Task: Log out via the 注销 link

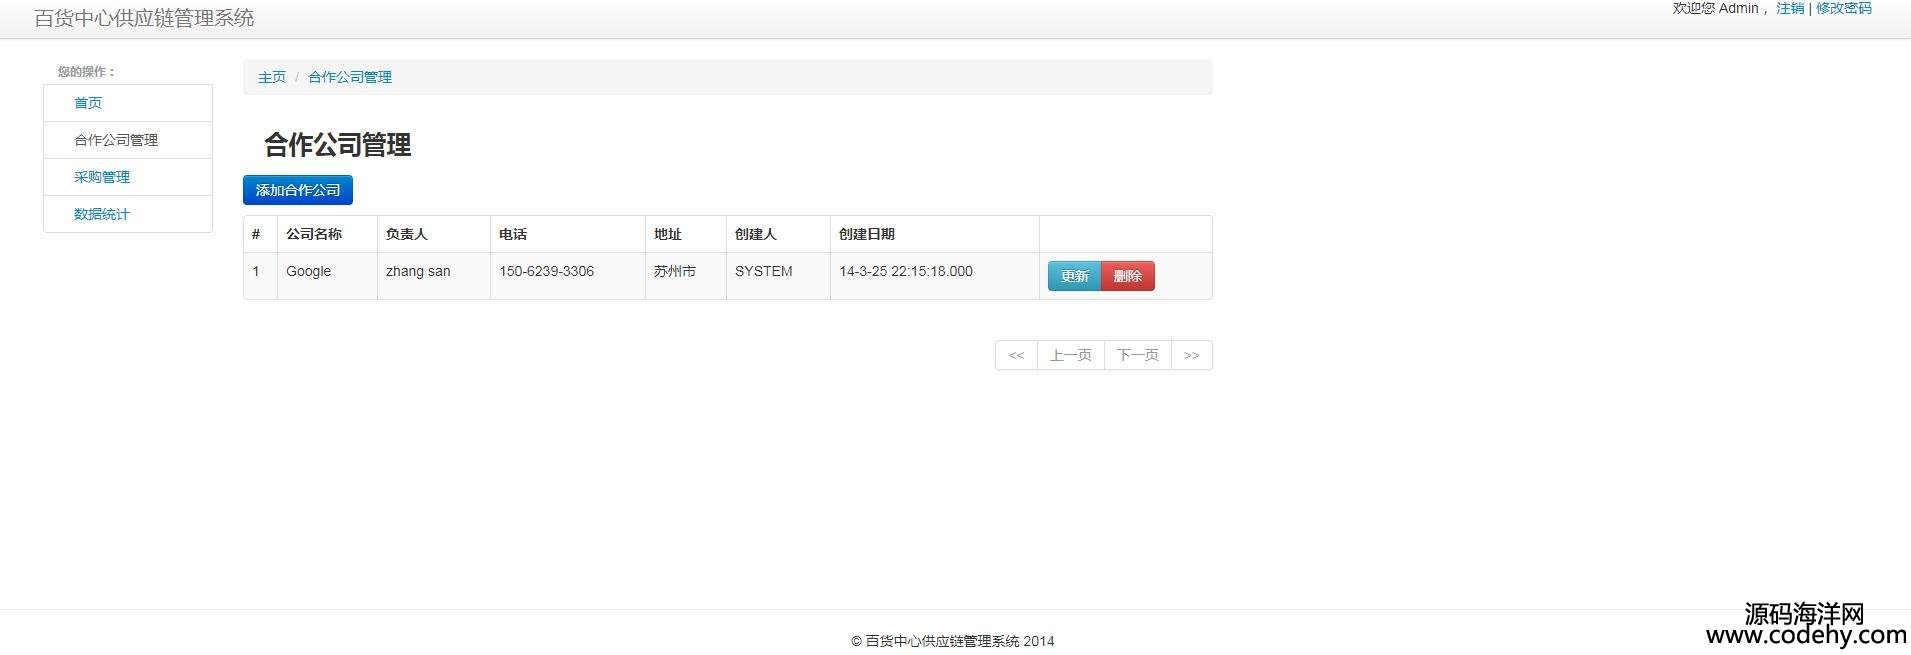Action: pos(1790,8)
